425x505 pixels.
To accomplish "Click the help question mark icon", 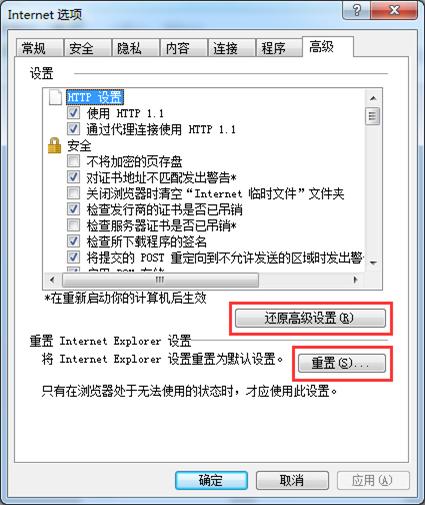I will pos(357,10).
